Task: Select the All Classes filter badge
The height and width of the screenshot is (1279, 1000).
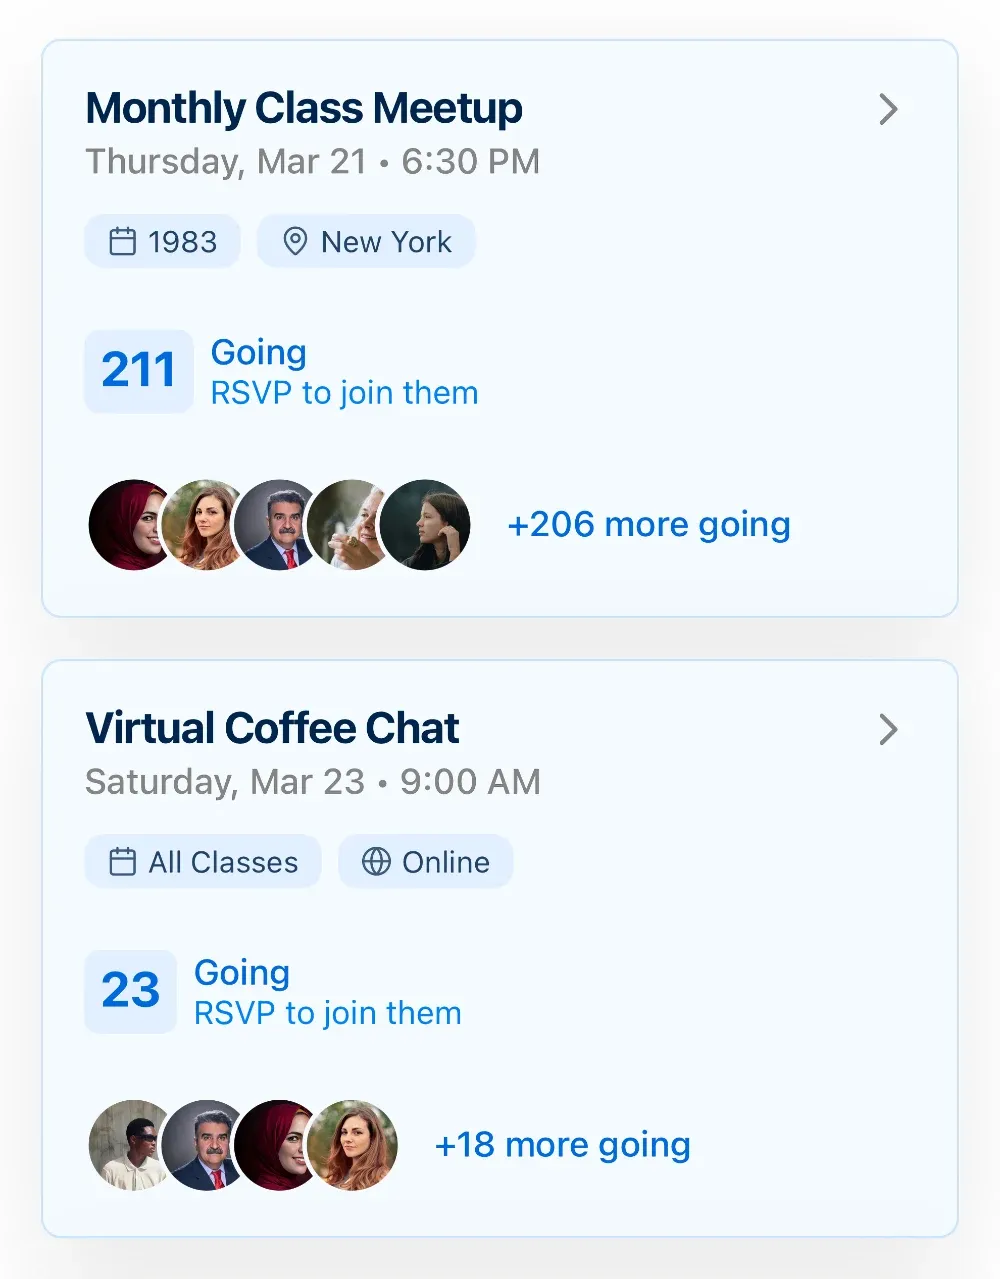Action: click(202, 861)
